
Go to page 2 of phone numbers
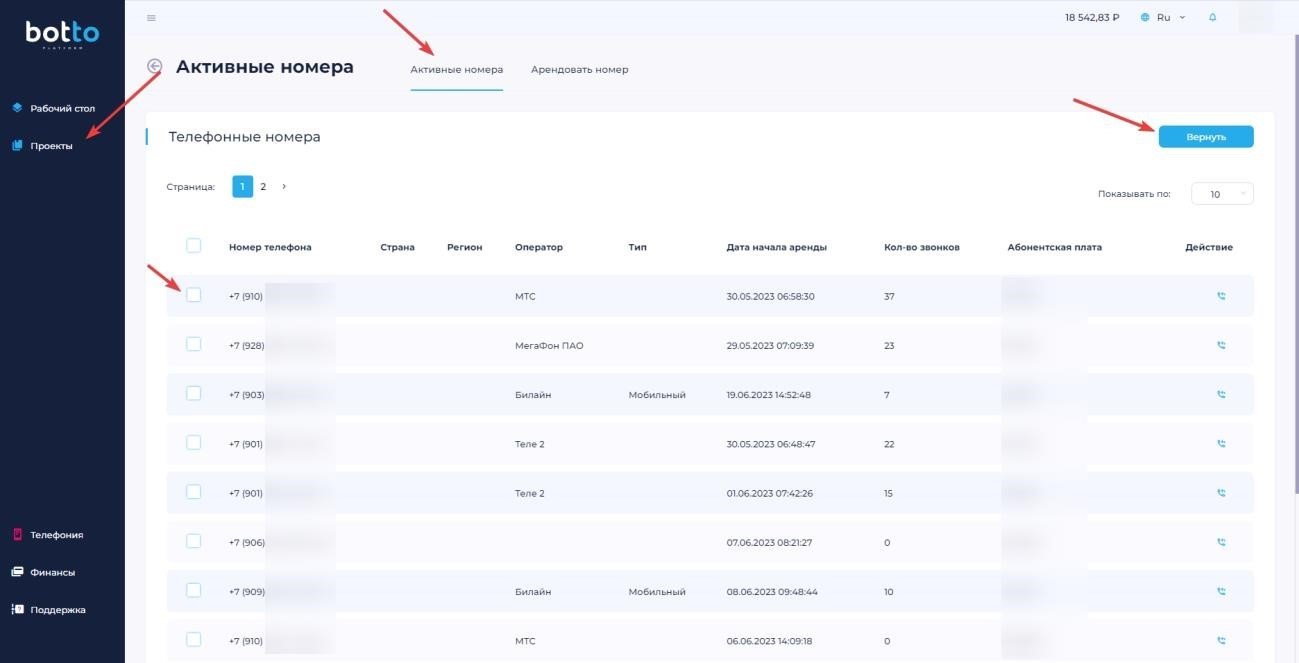263,186
